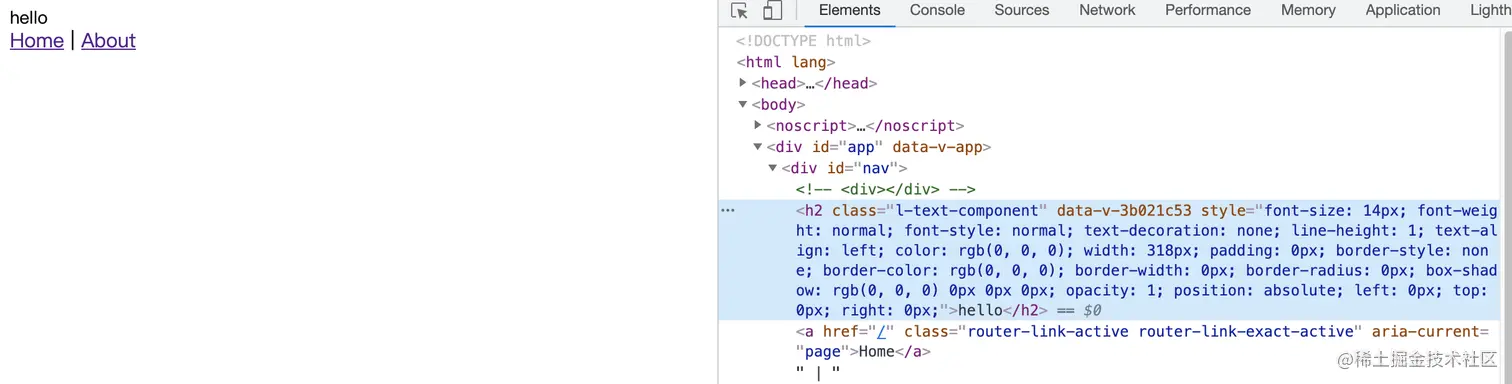The image size is (1512, 384).
Task: Collapse the body element node
Action: click(x=743, y=104)
